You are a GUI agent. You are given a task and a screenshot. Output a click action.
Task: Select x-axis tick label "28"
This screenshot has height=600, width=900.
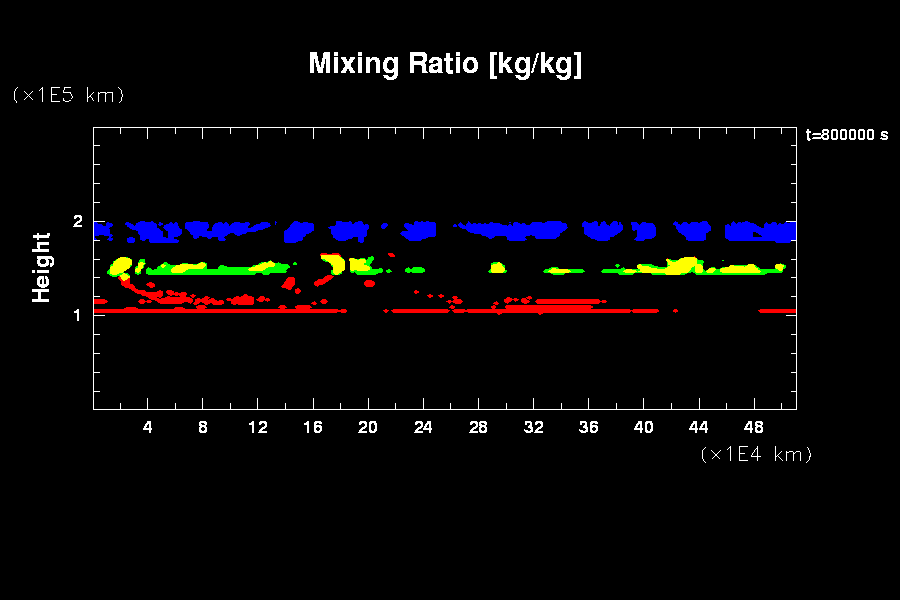[x=478, y=427]
